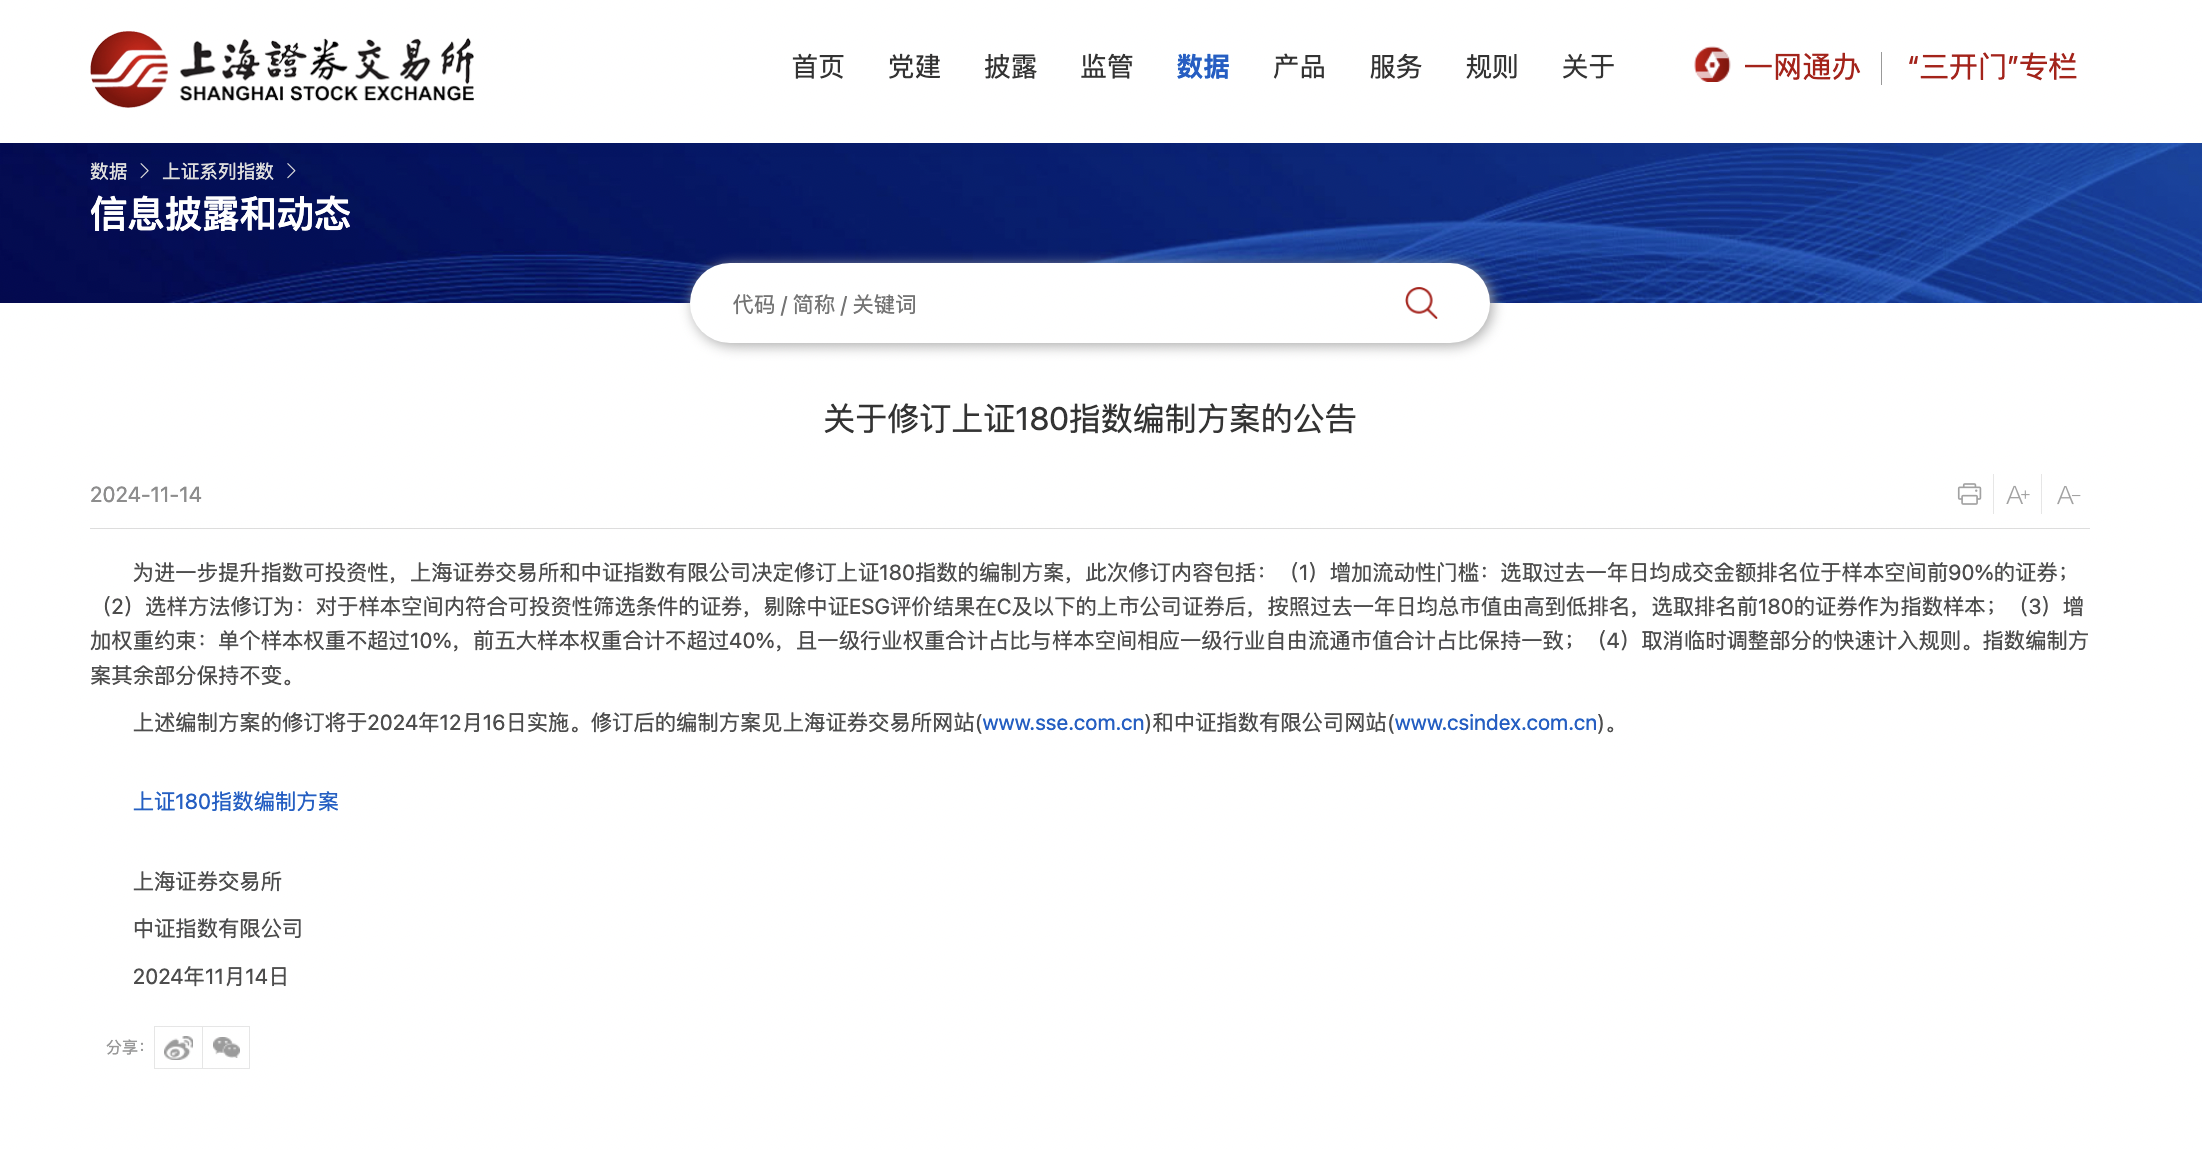
Task: Open the "三开门"专栏 link
Action: 1991,67
